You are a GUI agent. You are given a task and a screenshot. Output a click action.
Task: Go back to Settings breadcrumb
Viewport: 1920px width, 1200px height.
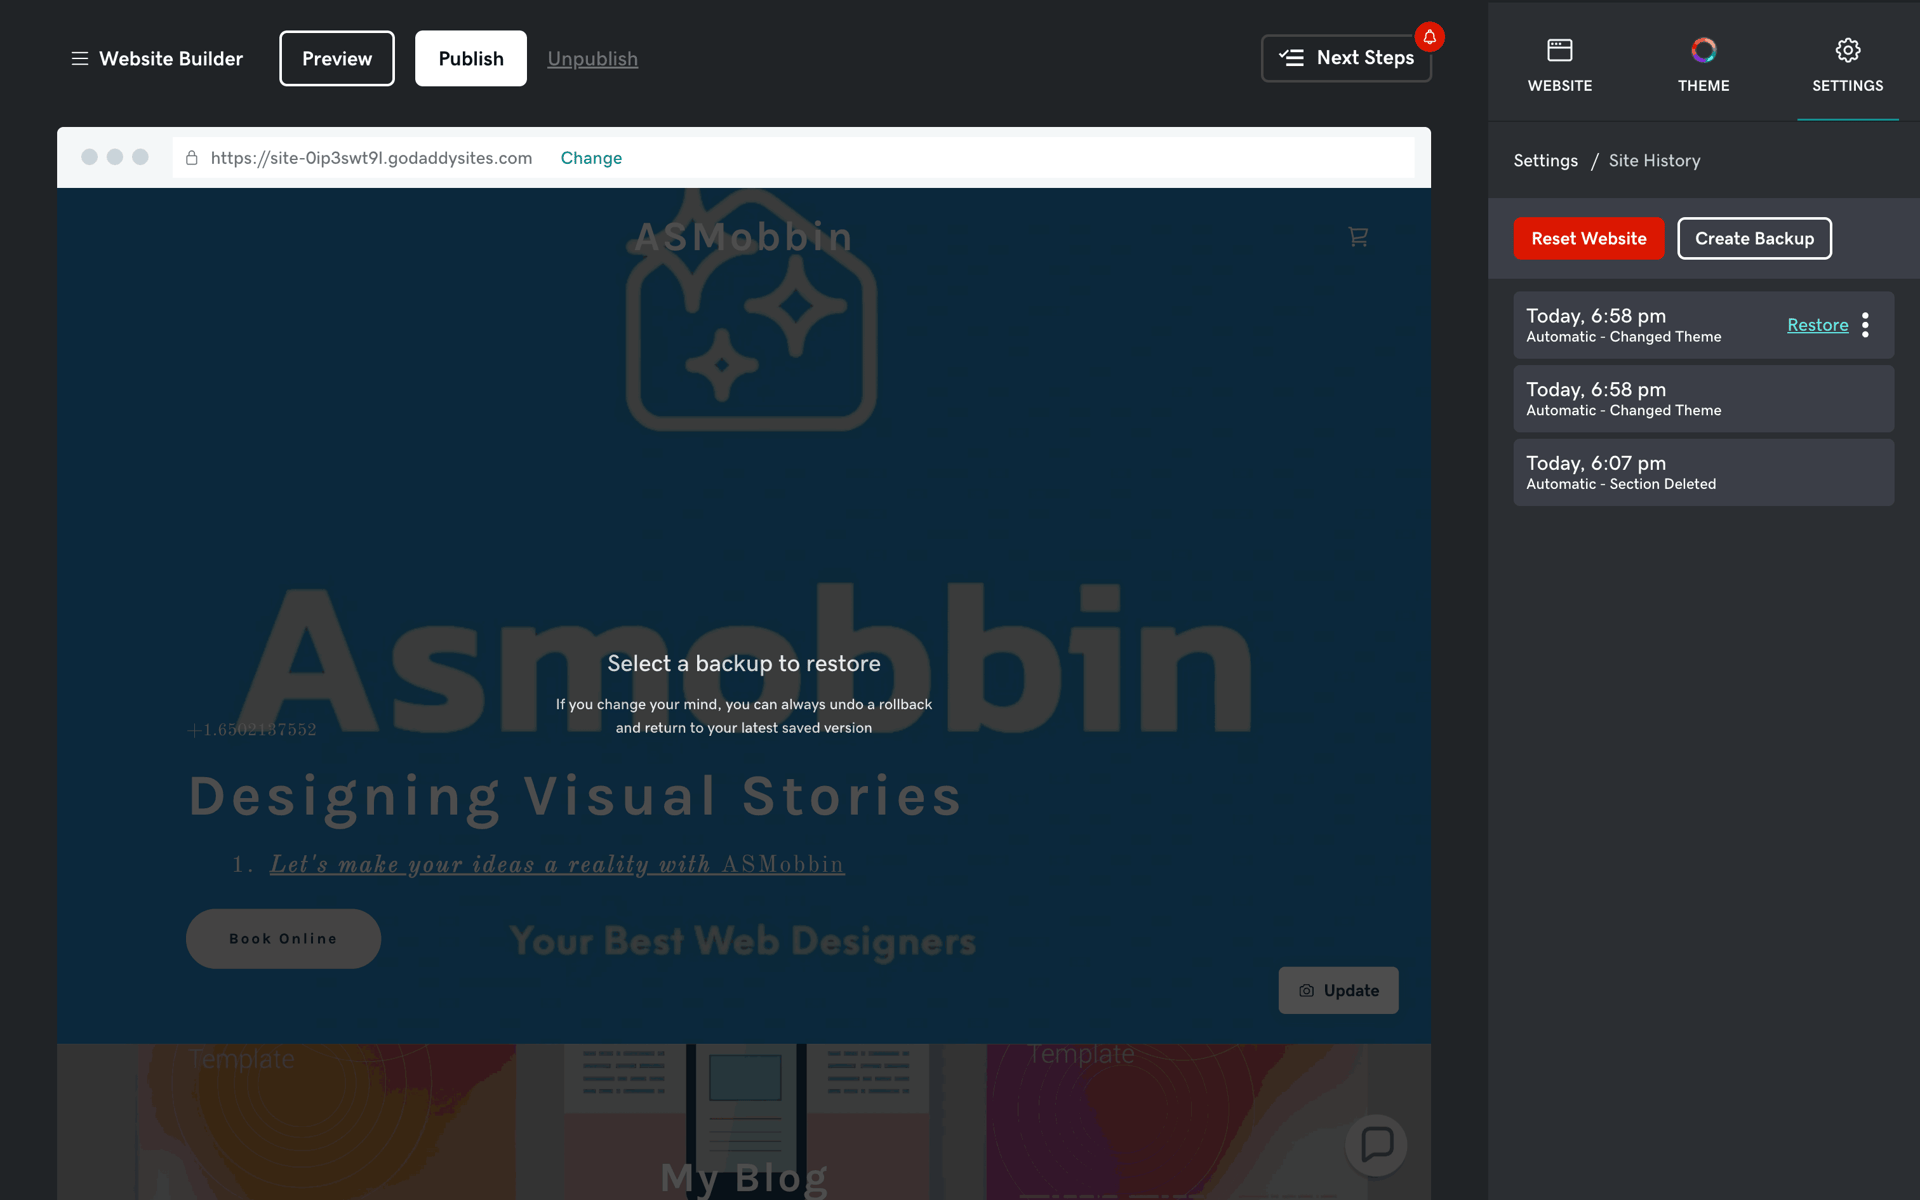(1545, 161)
